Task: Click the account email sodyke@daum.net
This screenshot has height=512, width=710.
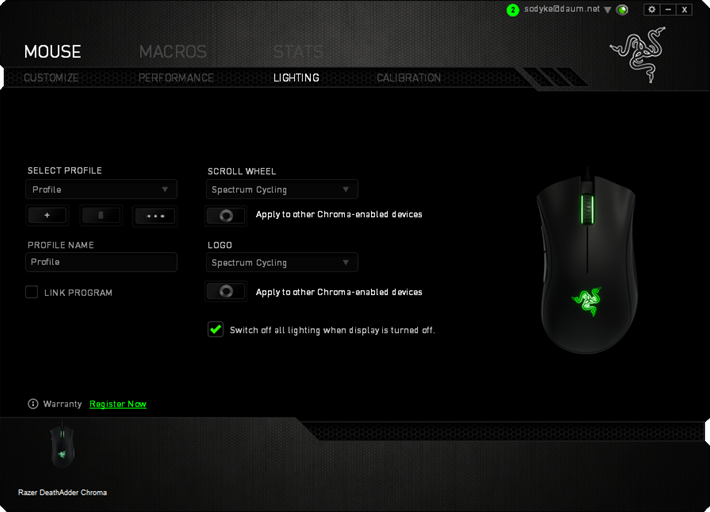Action: click(562, 9)
